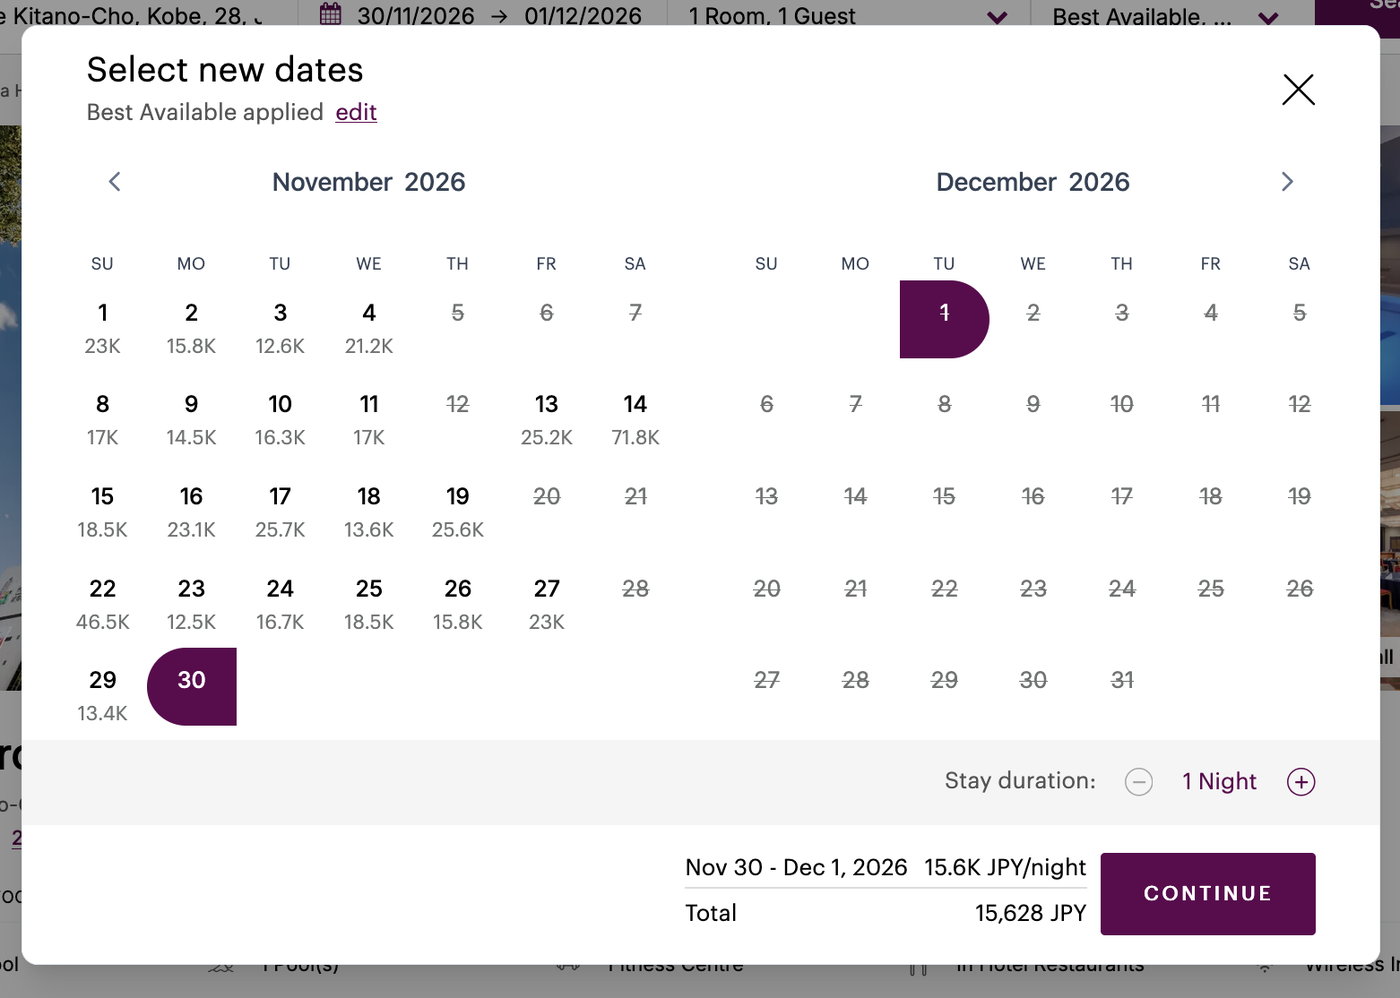This screenshot has height=998, width=1400.
Task: Choose November 9 at 14.5K
Action: coord(191,420)
